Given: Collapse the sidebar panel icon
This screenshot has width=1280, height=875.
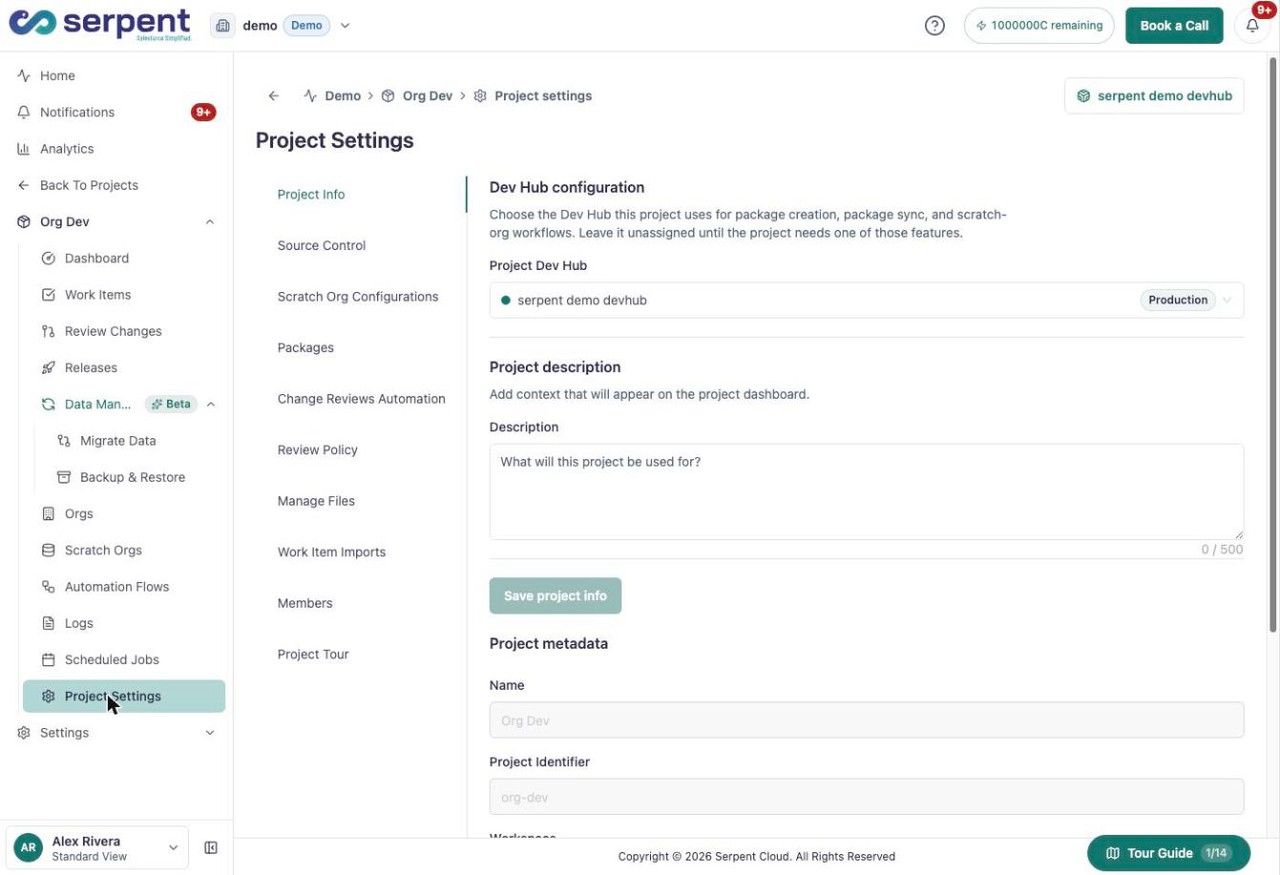Looking at the screenshot, I should 211,848.
